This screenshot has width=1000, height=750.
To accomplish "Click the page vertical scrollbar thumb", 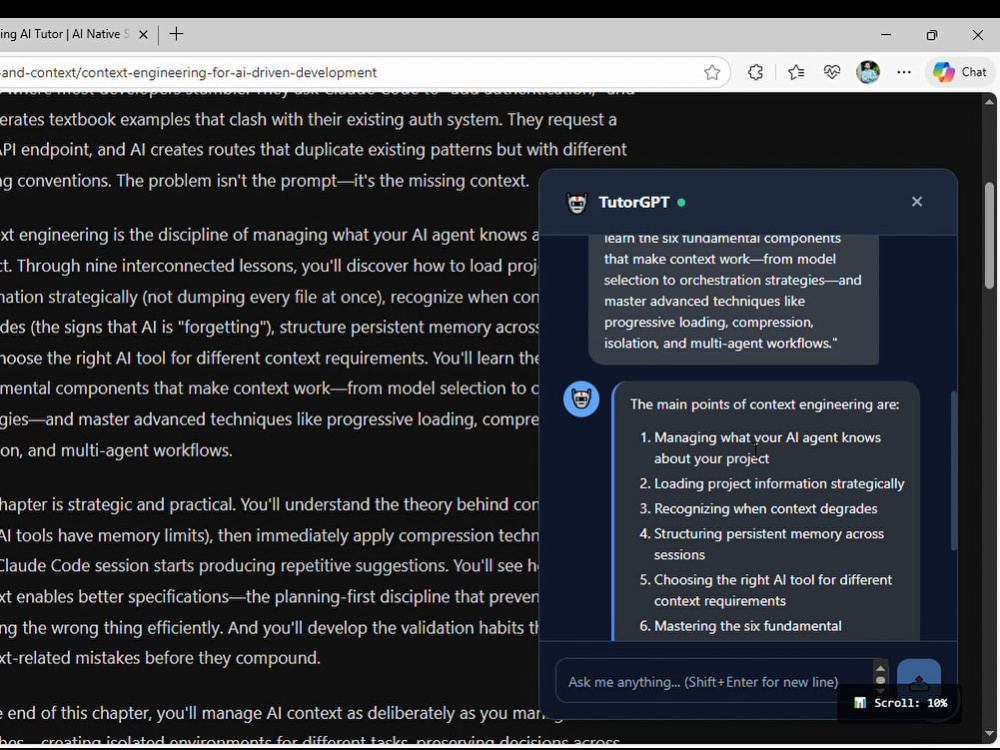I will [989, 235].
